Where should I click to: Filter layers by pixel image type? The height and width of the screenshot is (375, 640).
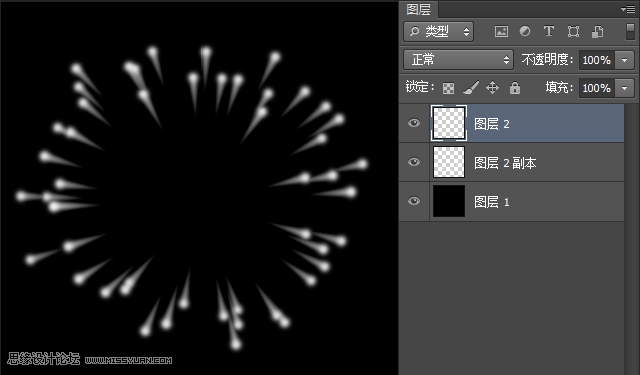pos(501,31)
